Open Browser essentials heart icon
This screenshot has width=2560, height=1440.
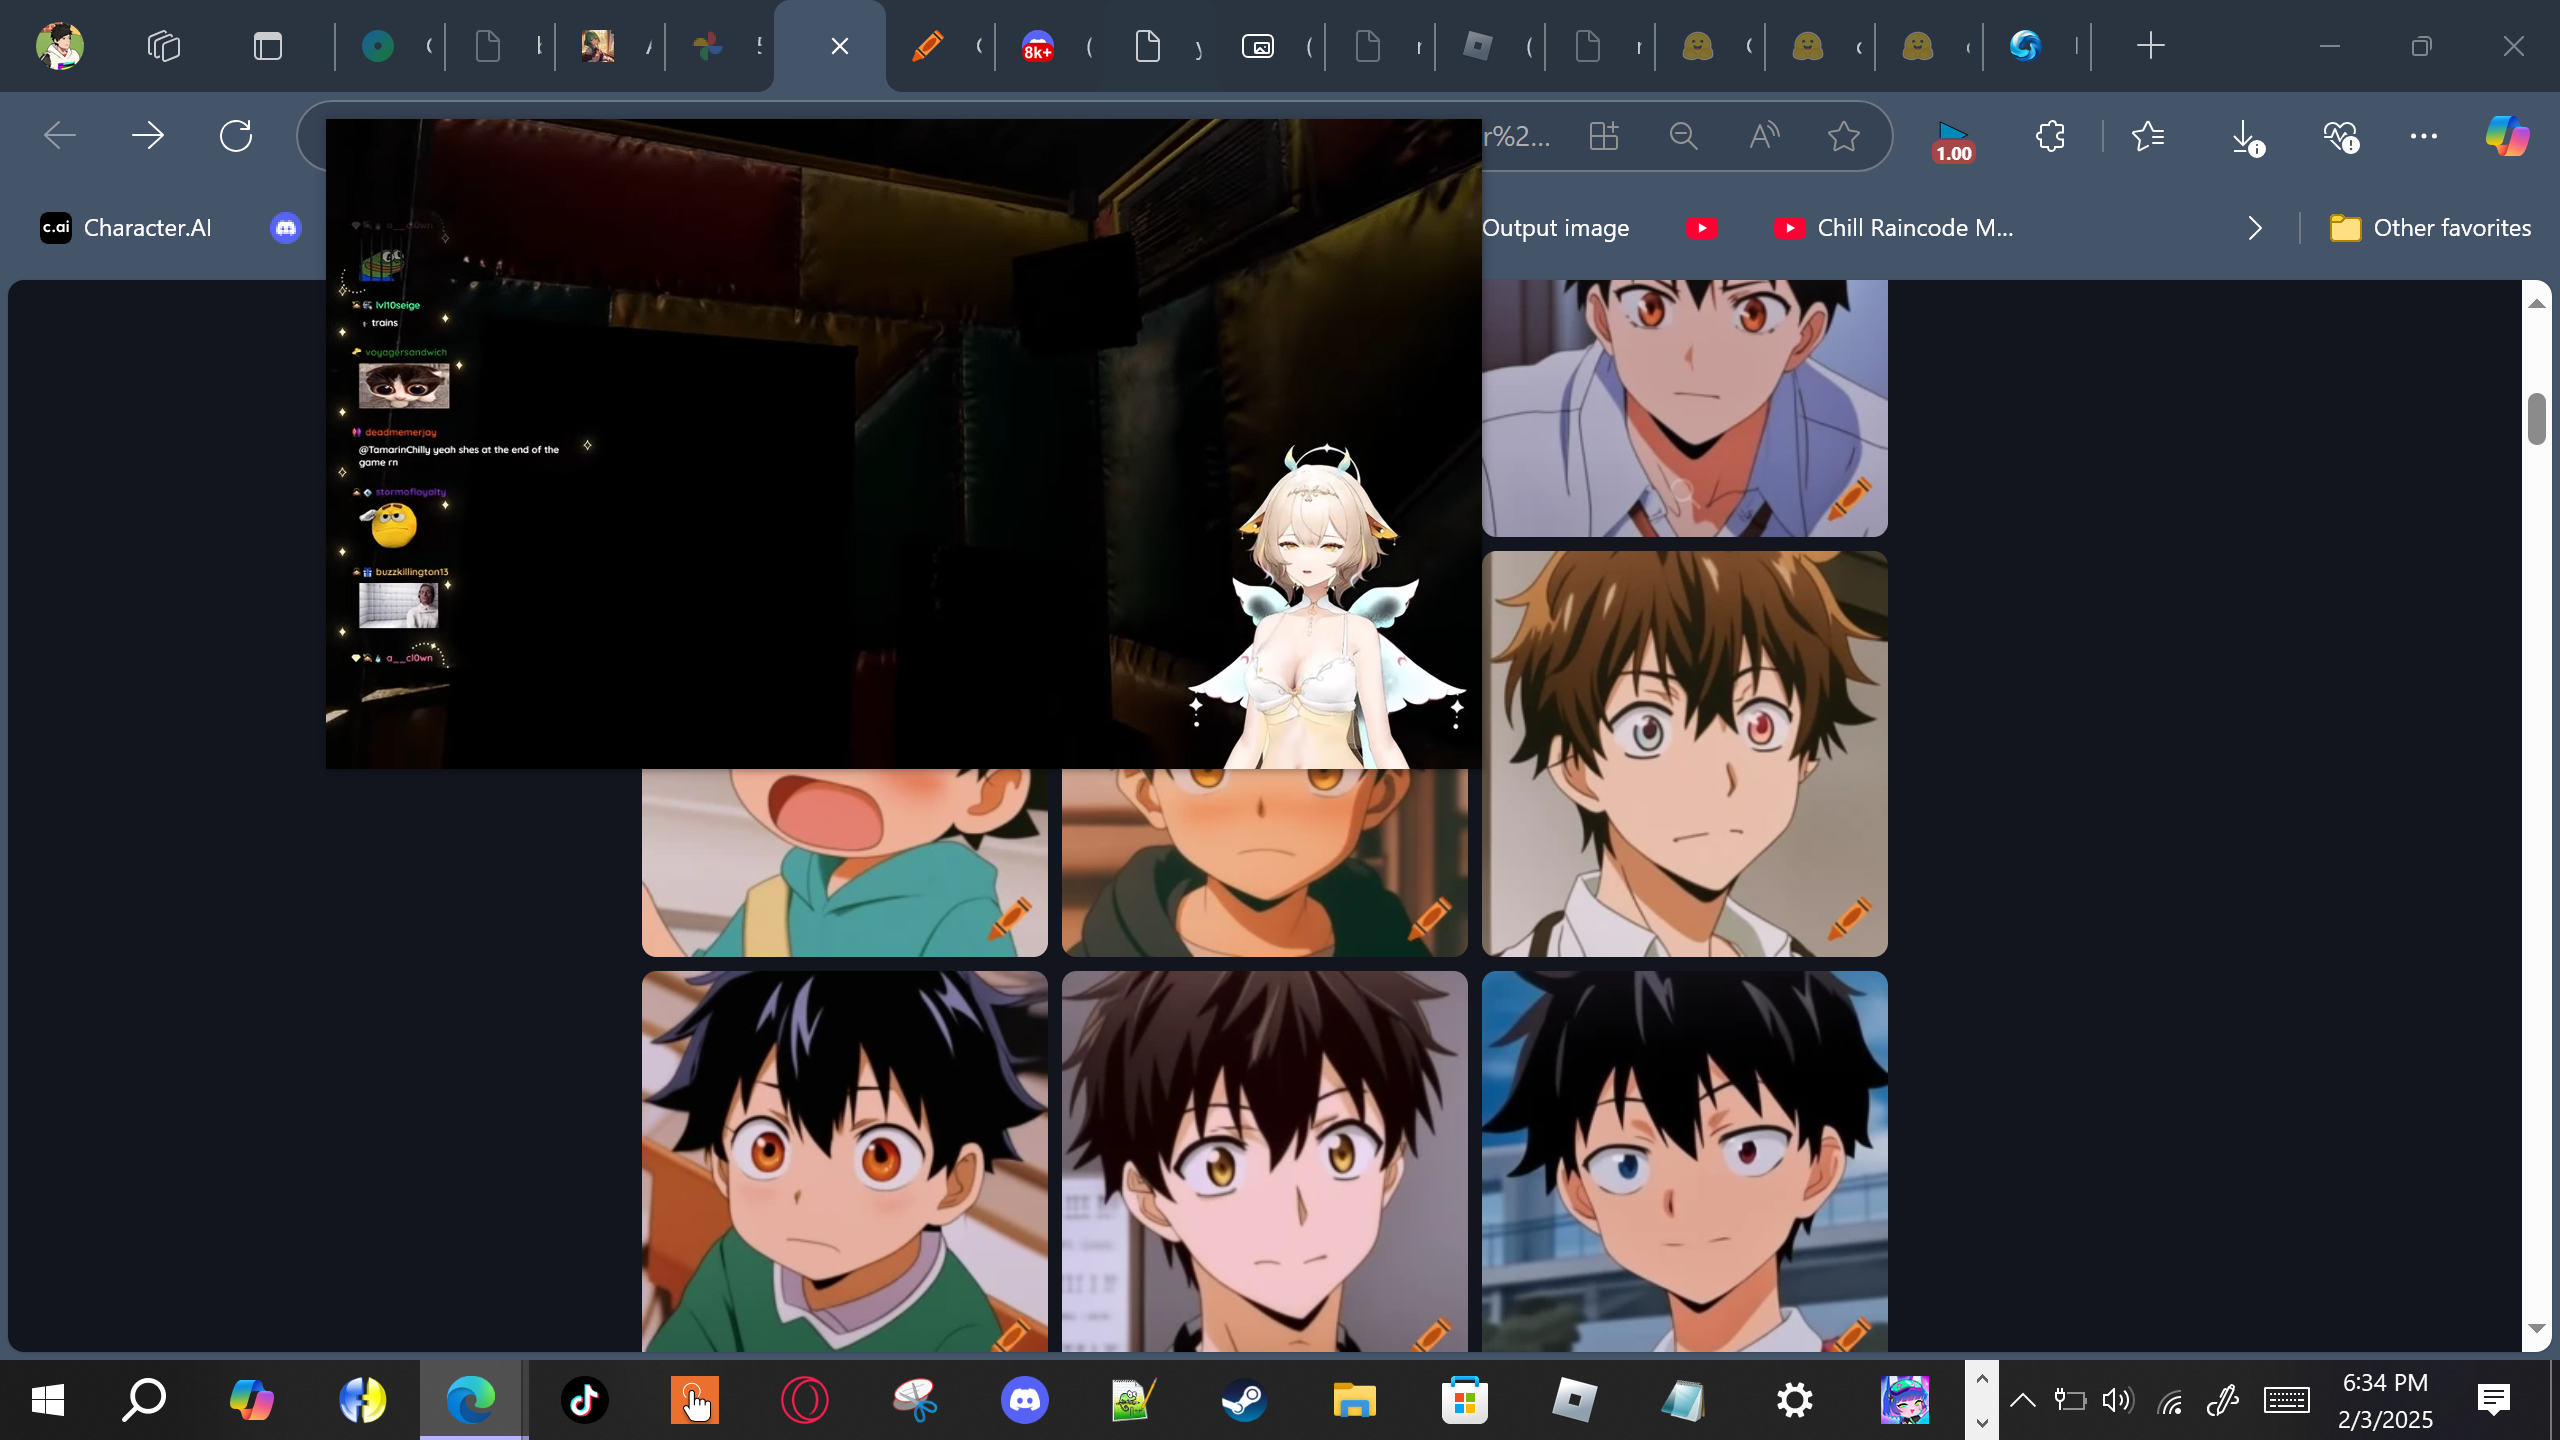(2342, 138)
